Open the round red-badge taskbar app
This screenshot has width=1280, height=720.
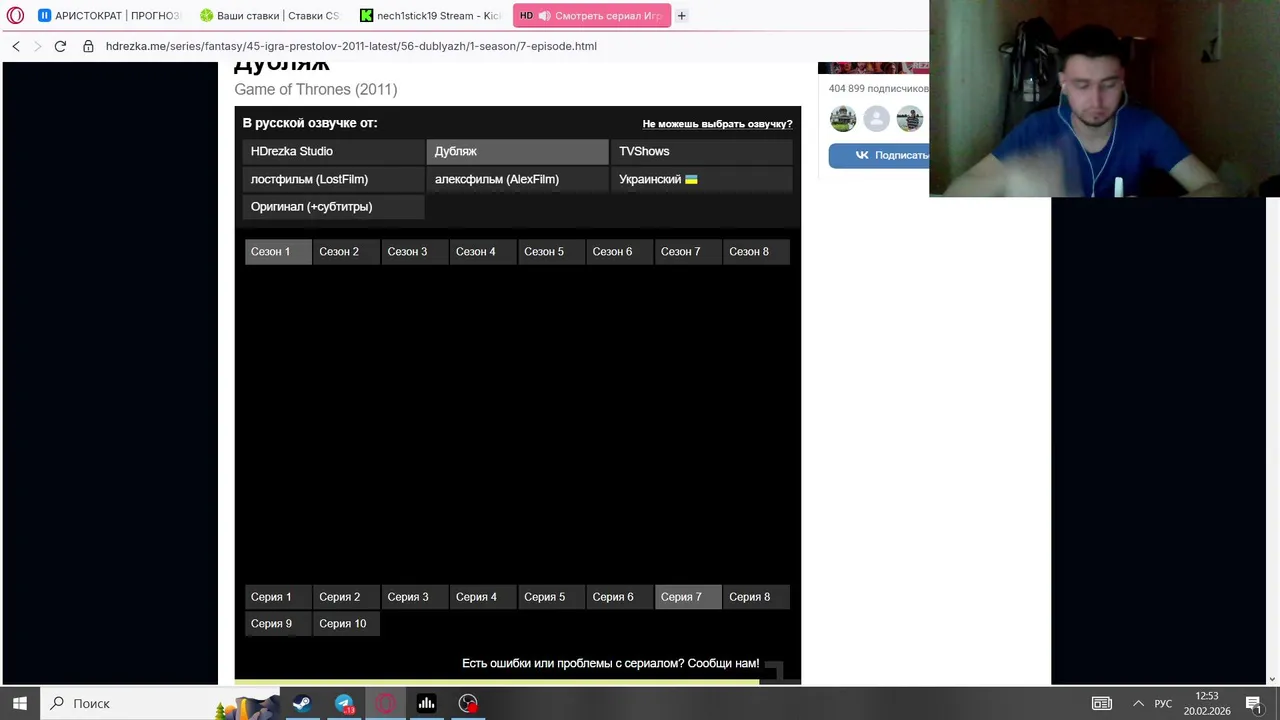click(468, 704)
